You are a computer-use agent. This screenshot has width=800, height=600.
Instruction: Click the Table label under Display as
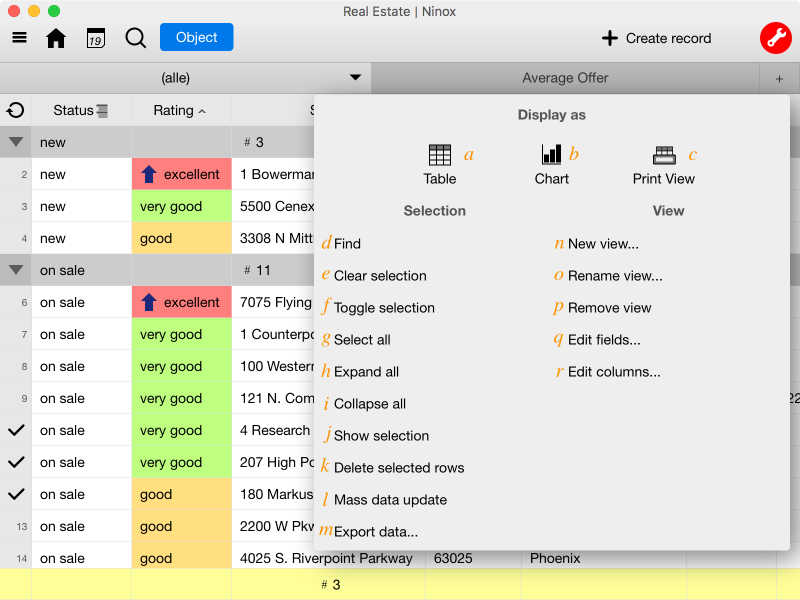click(440, 179)
